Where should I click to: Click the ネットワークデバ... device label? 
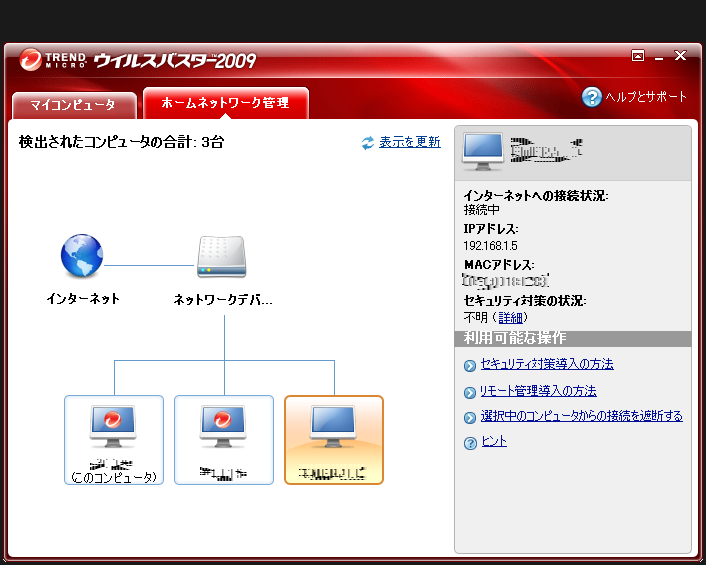[223, 299]
